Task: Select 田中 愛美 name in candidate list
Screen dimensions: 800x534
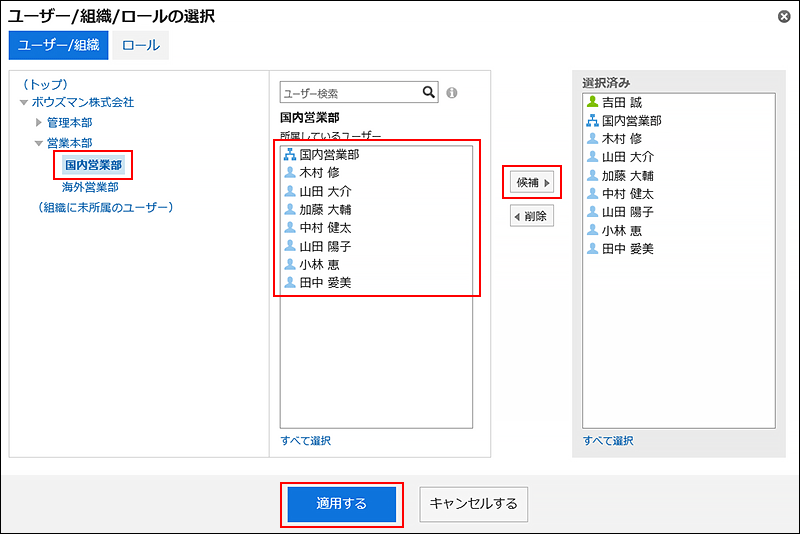Action: click(x=326, y=282)
